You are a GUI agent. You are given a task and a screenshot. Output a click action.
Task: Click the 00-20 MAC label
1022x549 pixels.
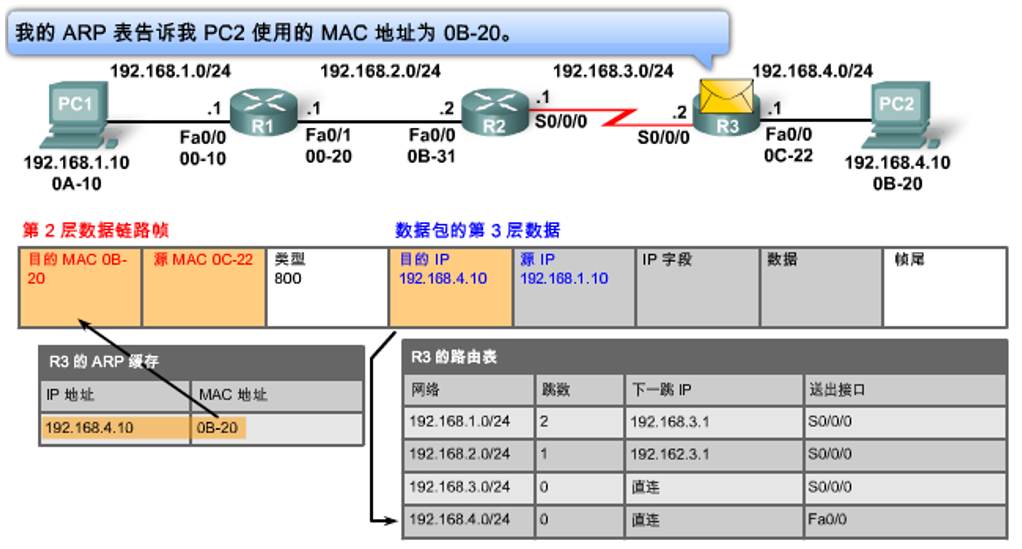pos(328,156)
